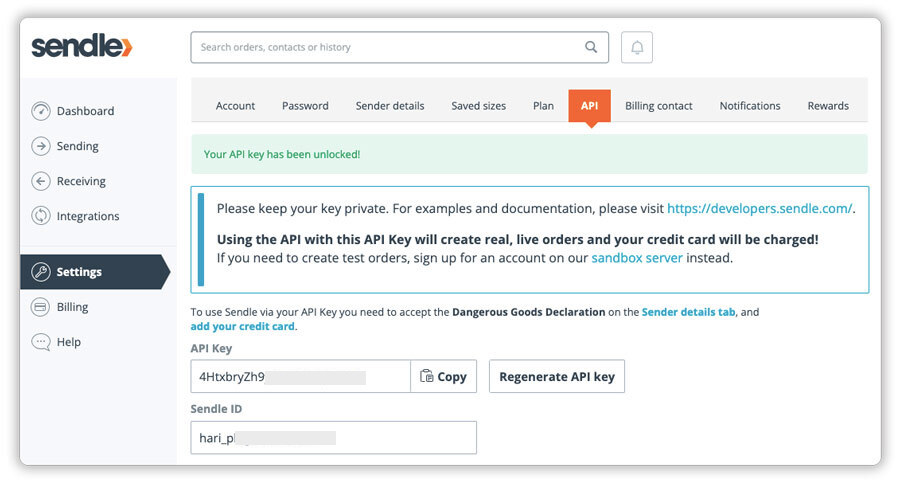Open the developers.sendle.com link
Screen dimensions: 900x481
coord(759,208)
